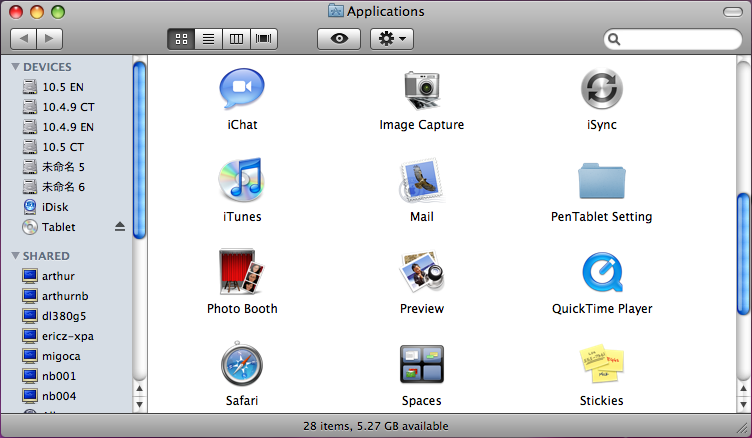Select the Photo Booth icon
The width and height of the screenshot is (752, 438).
[241, 272]
